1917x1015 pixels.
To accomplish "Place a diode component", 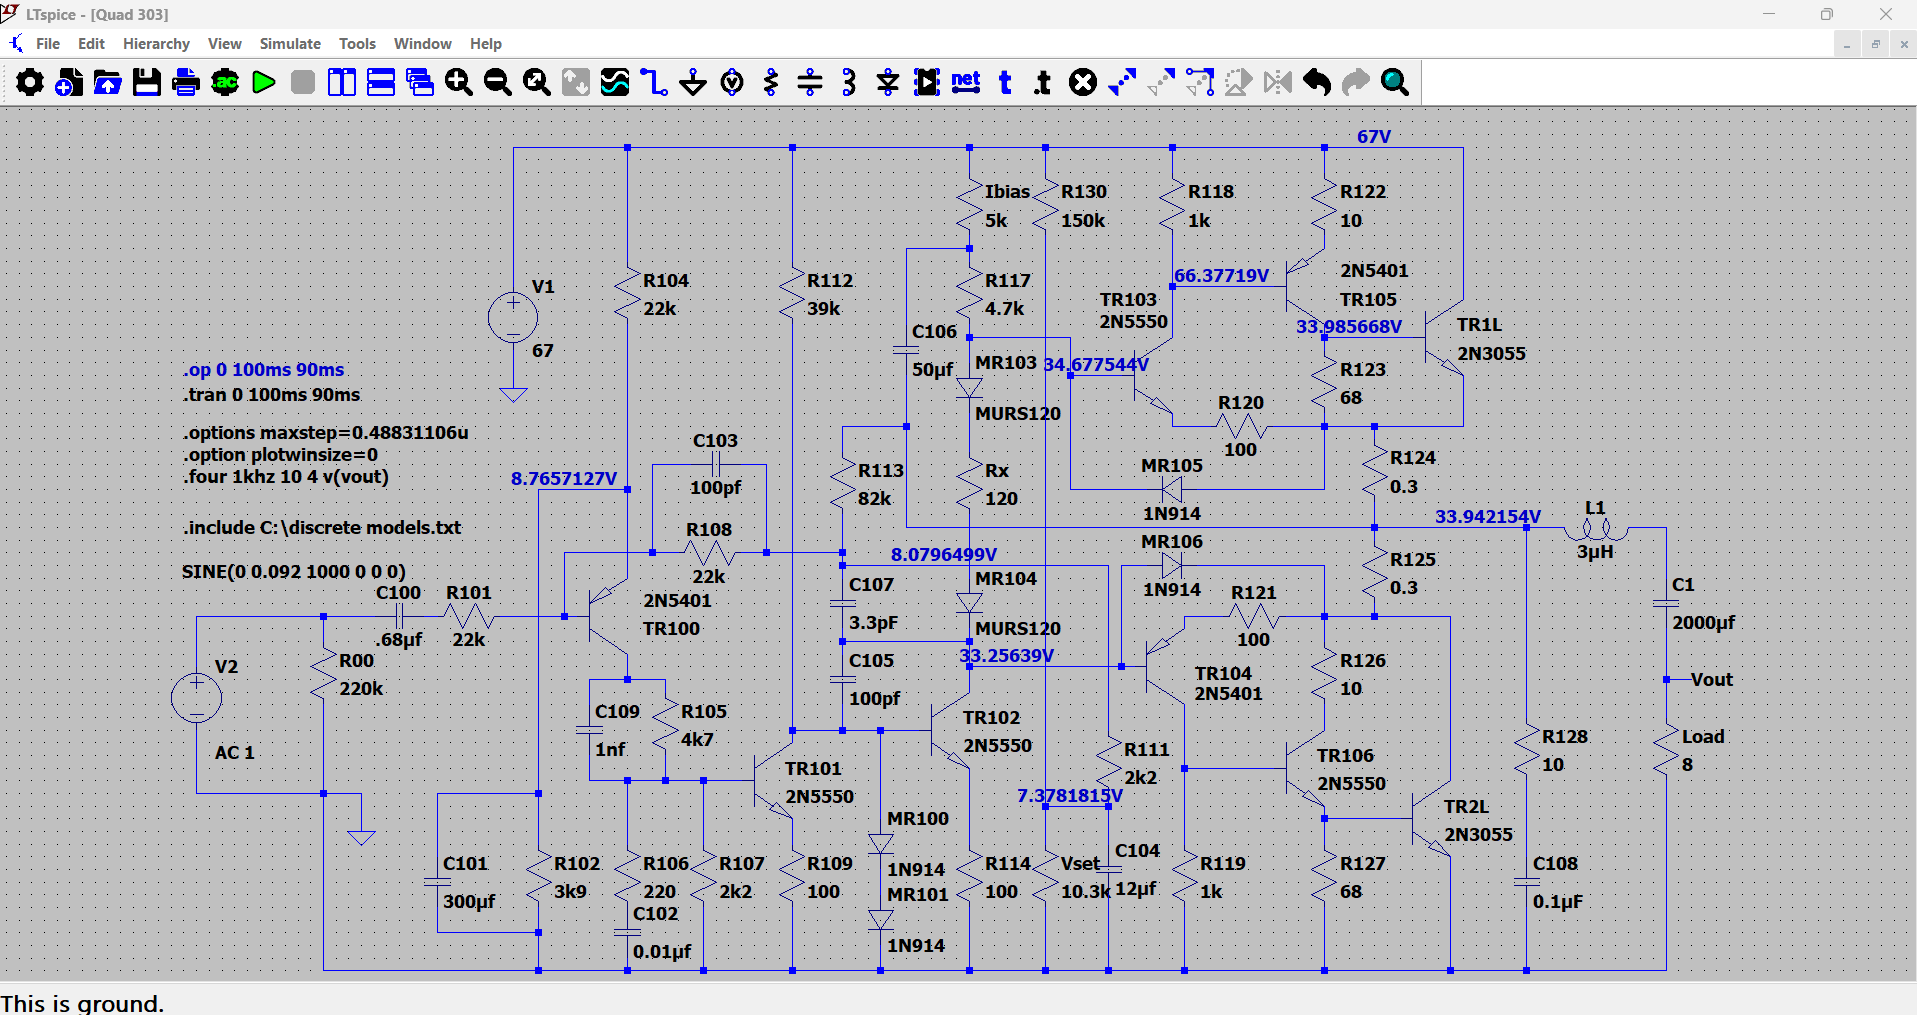I will pyautogui.click(x=888, y=82).
